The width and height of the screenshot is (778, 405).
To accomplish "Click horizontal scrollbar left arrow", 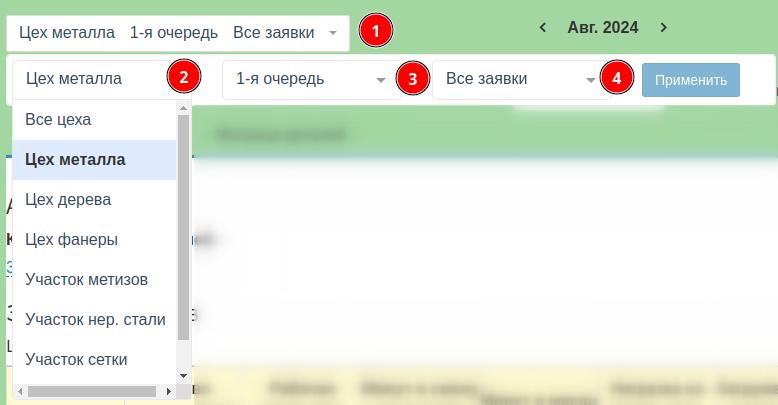I will 20,392.
